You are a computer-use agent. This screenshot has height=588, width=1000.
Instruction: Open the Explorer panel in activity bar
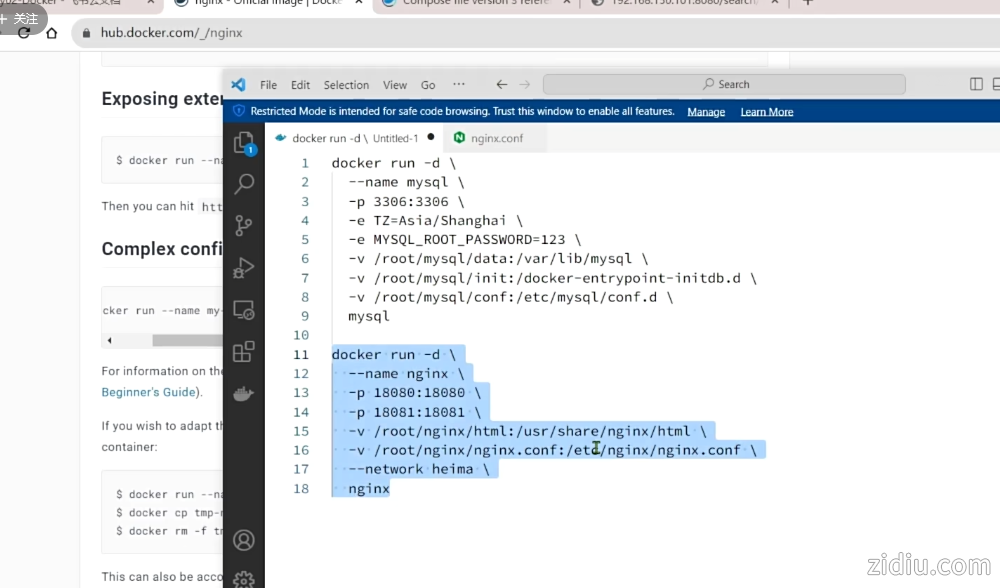[x=243, y=143]
